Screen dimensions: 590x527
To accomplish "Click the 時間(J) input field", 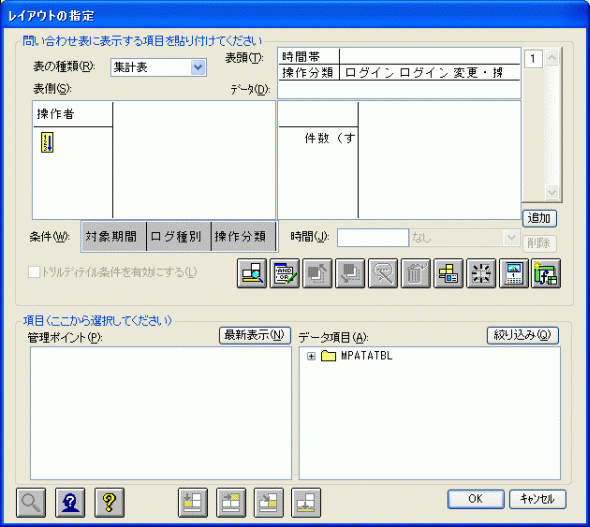I will (x=373, y=238).
